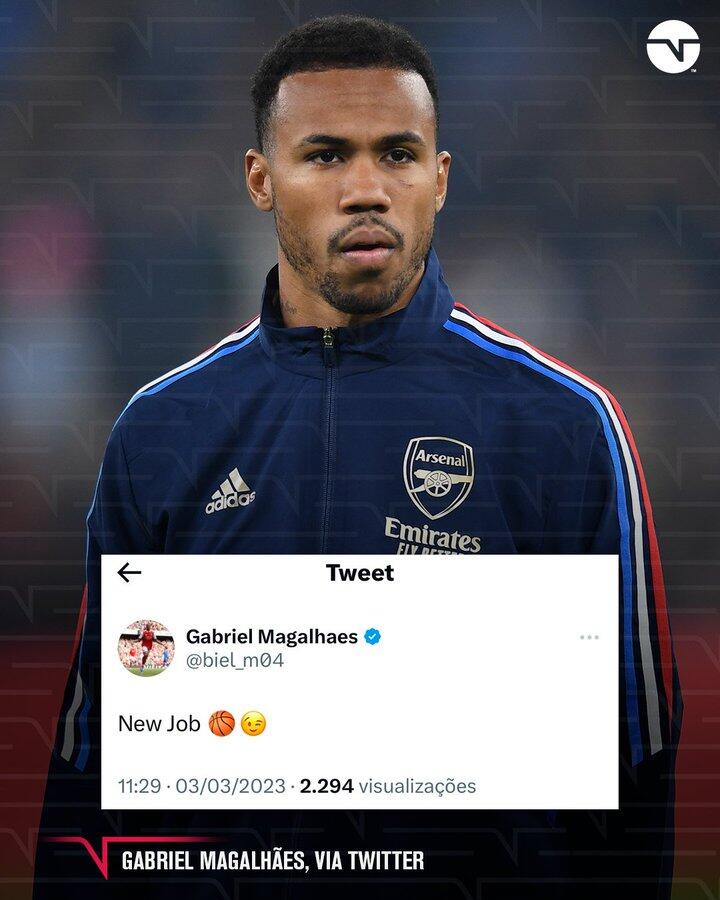Click the @biel_m04 handle

[235, 661]
